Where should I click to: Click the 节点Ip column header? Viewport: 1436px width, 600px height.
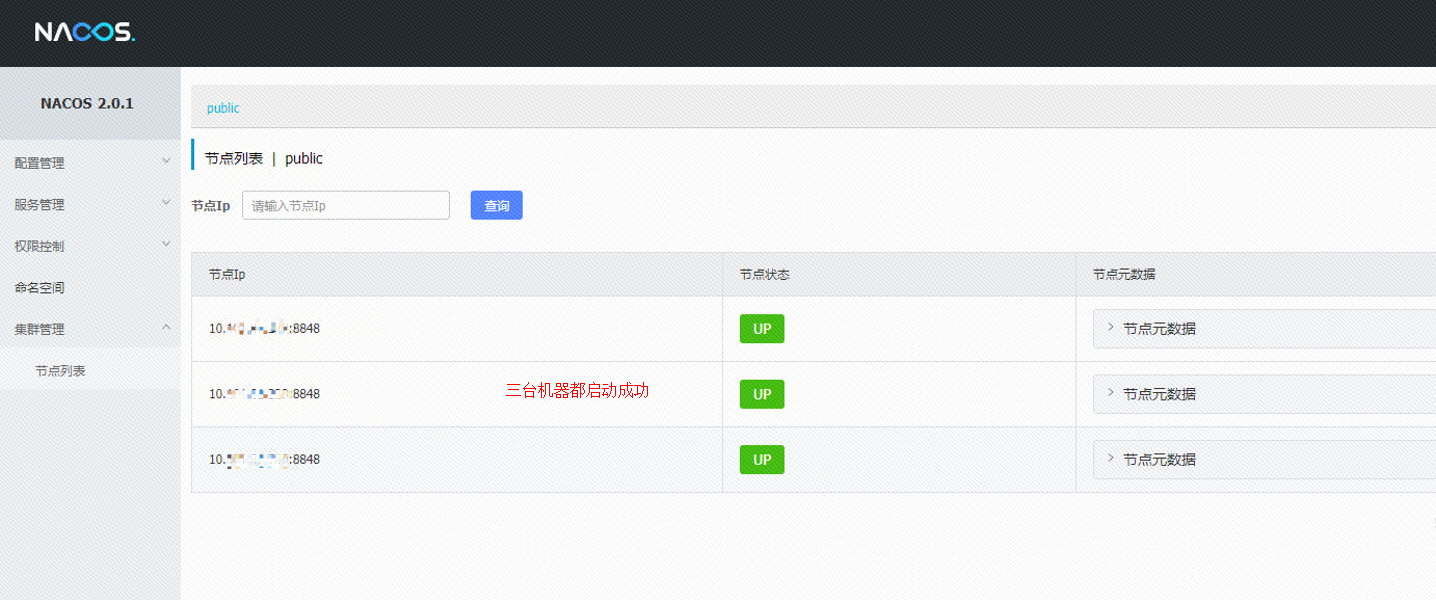(225, 274)
